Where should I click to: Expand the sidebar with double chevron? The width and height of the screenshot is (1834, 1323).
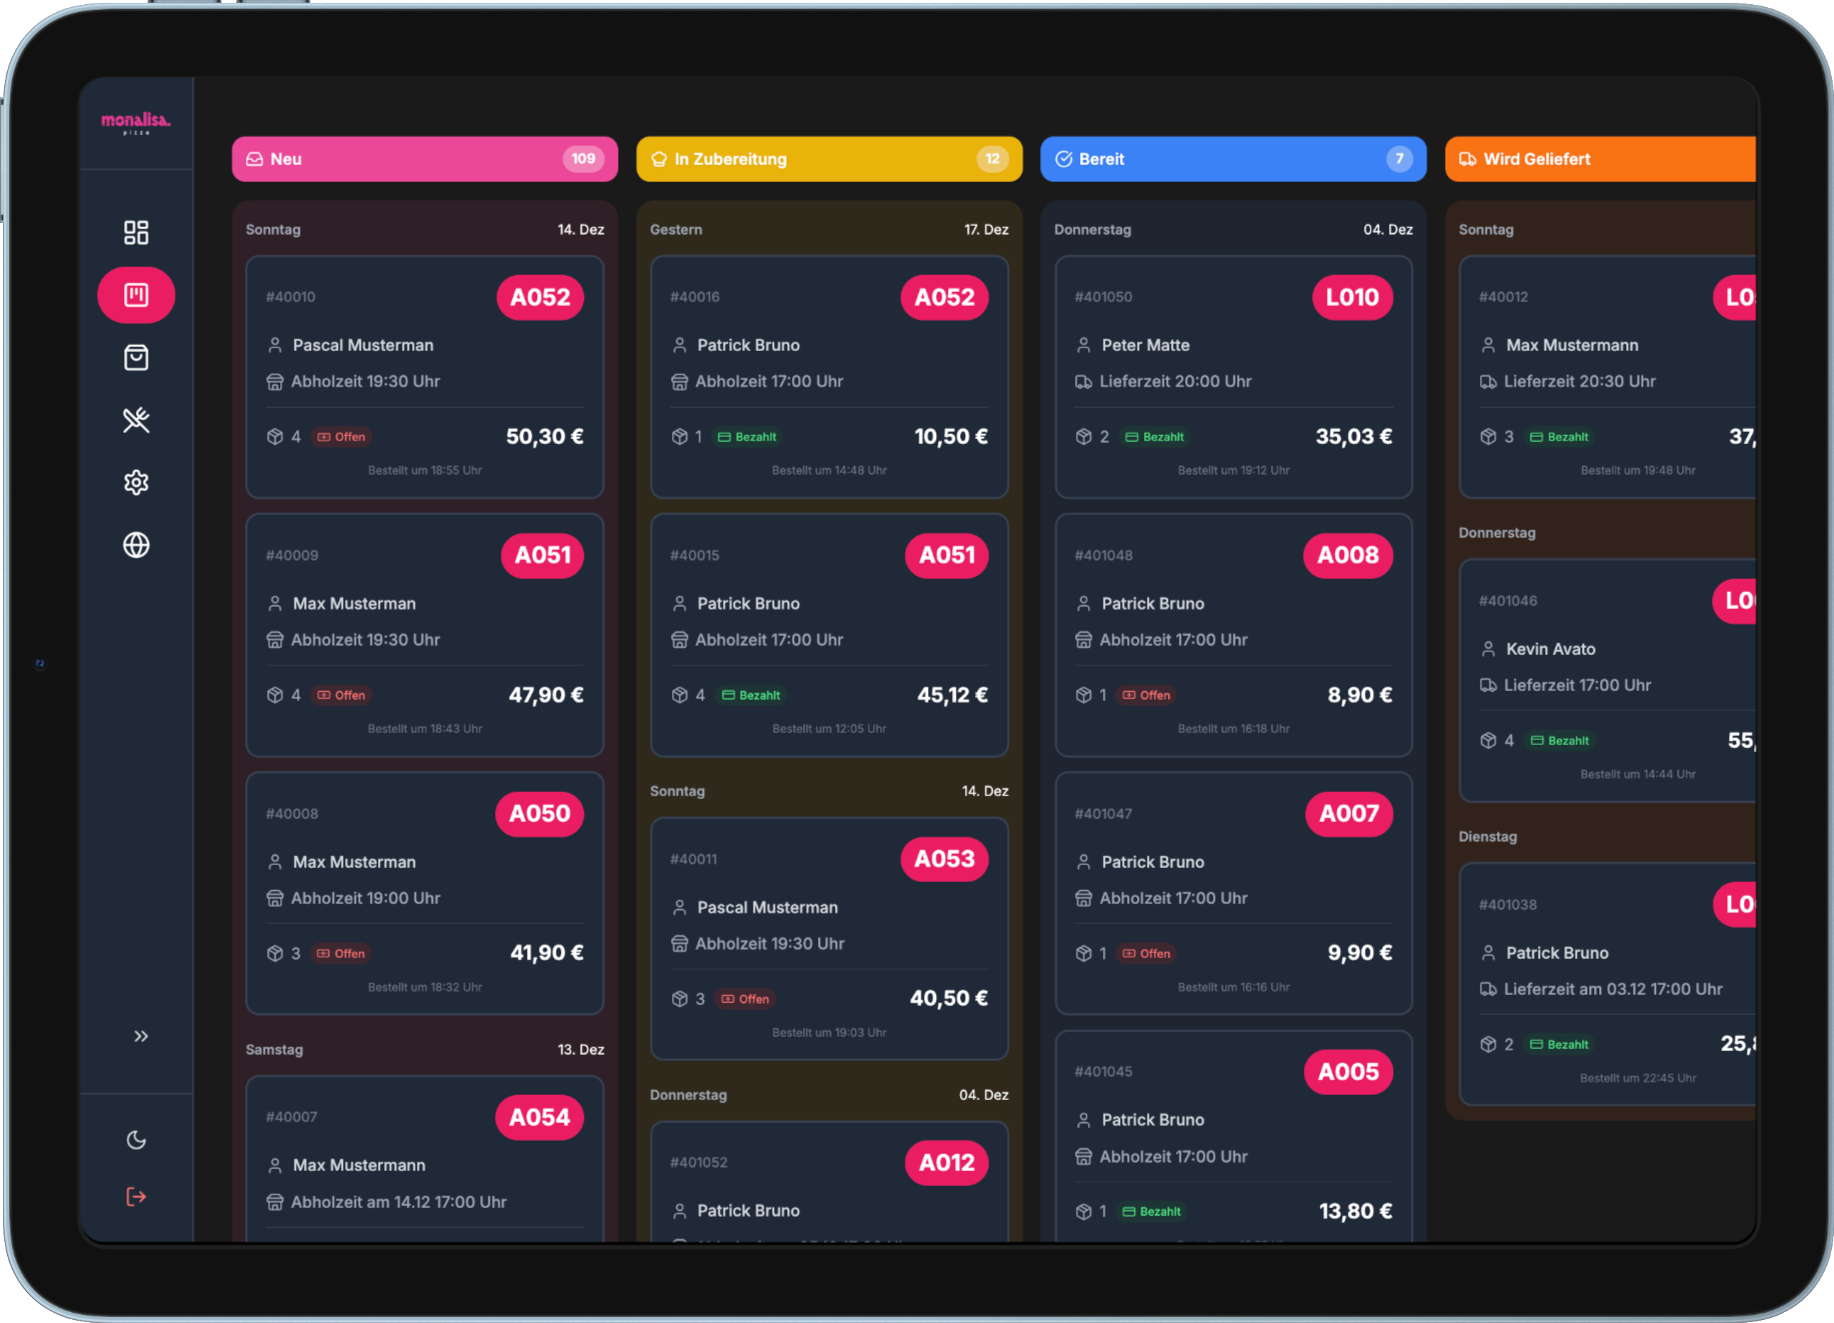(141, 1036)
